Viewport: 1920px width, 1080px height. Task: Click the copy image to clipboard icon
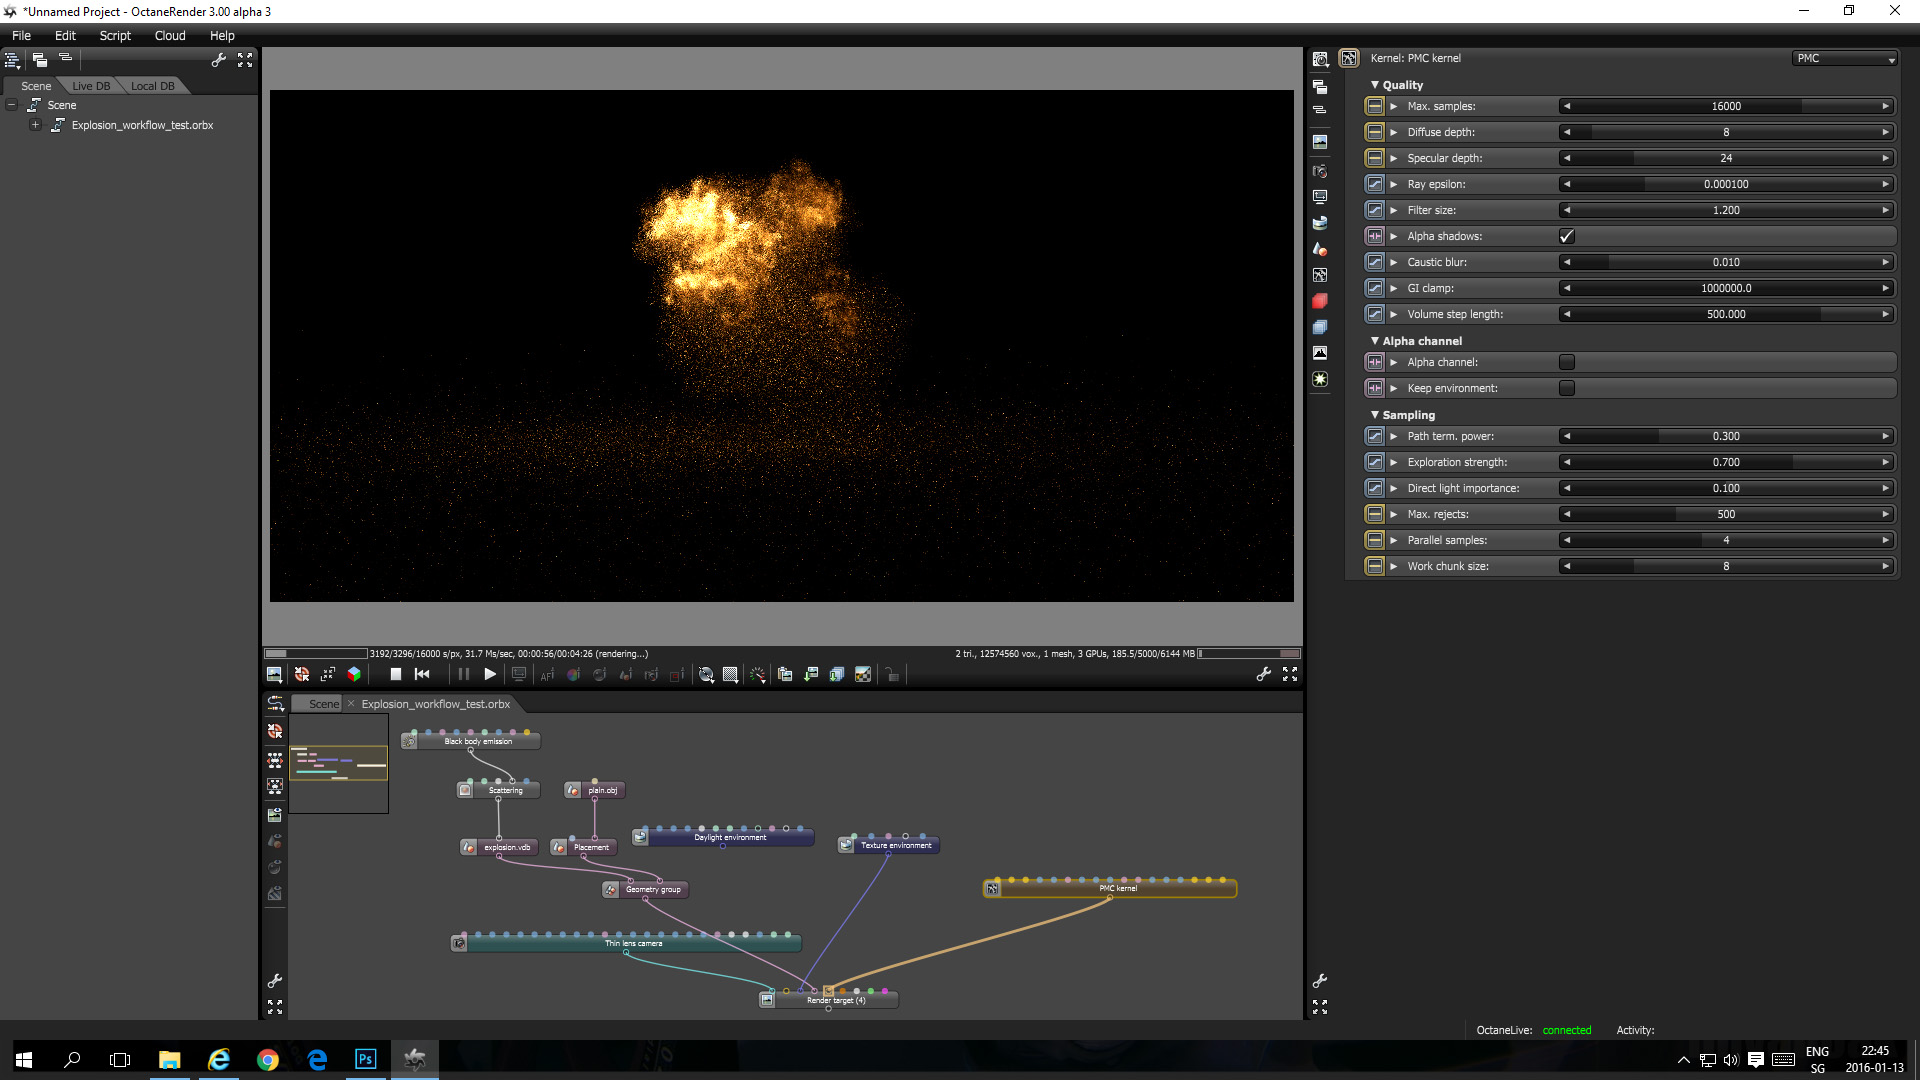(785, 675)
